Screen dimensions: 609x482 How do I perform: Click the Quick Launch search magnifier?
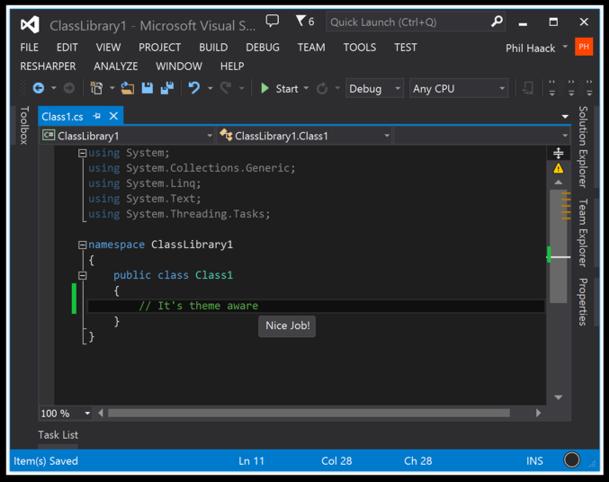point(497,21)
